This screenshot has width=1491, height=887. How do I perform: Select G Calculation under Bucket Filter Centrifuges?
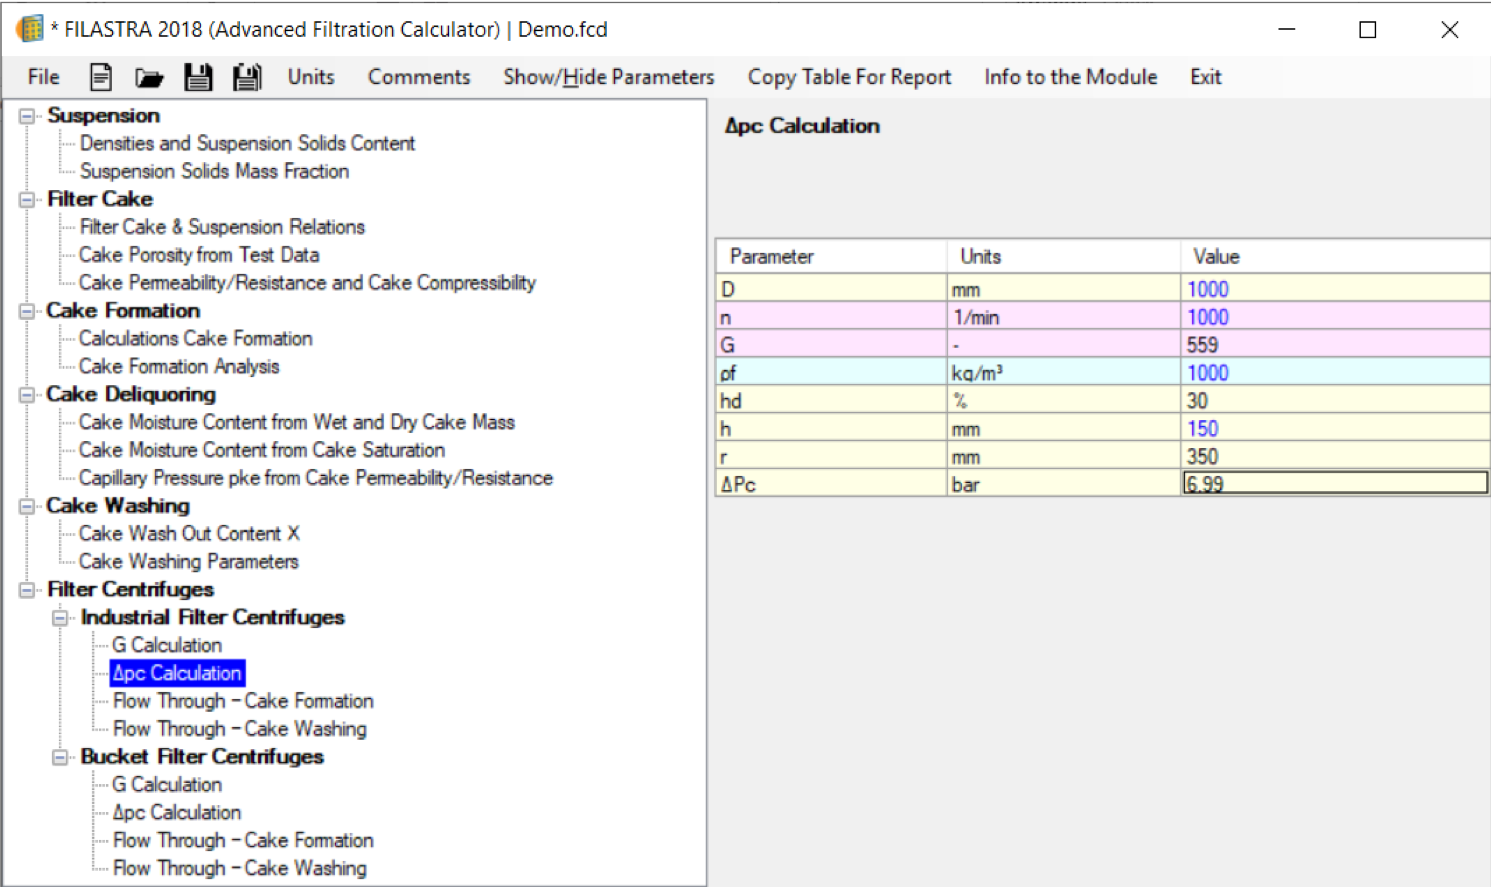[167, 785]
